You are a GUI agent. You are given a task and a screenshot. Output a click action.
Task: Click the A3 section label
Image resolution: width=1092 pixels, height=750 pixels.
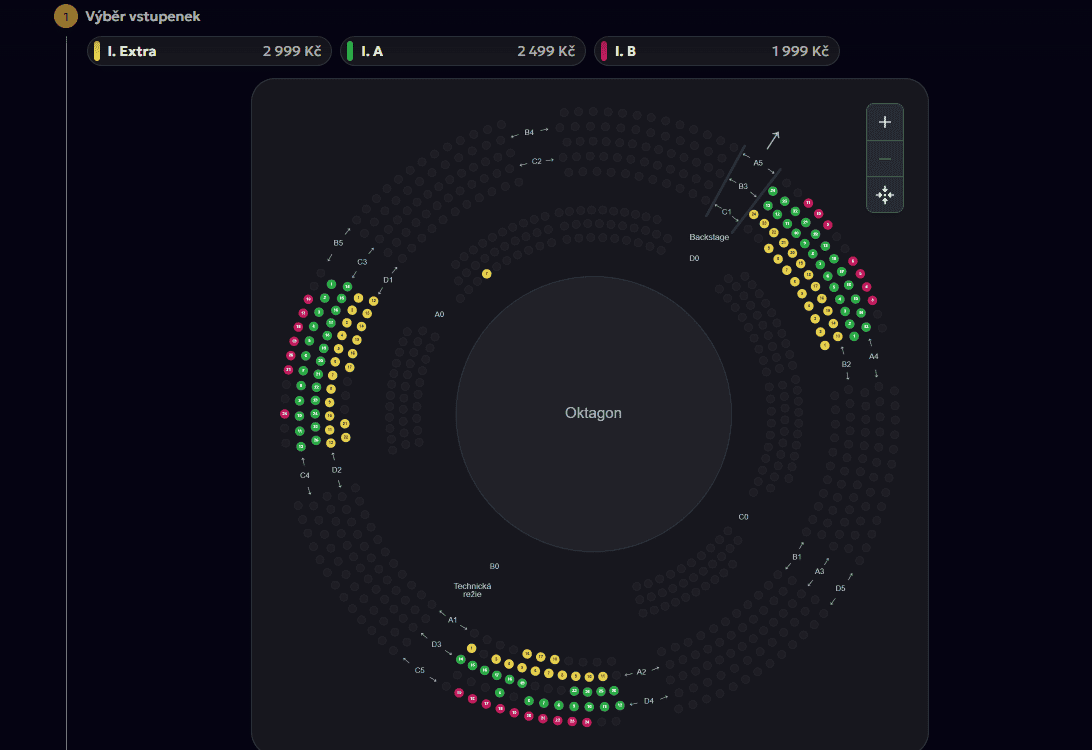pyautogui.click(x=820, y=572)
